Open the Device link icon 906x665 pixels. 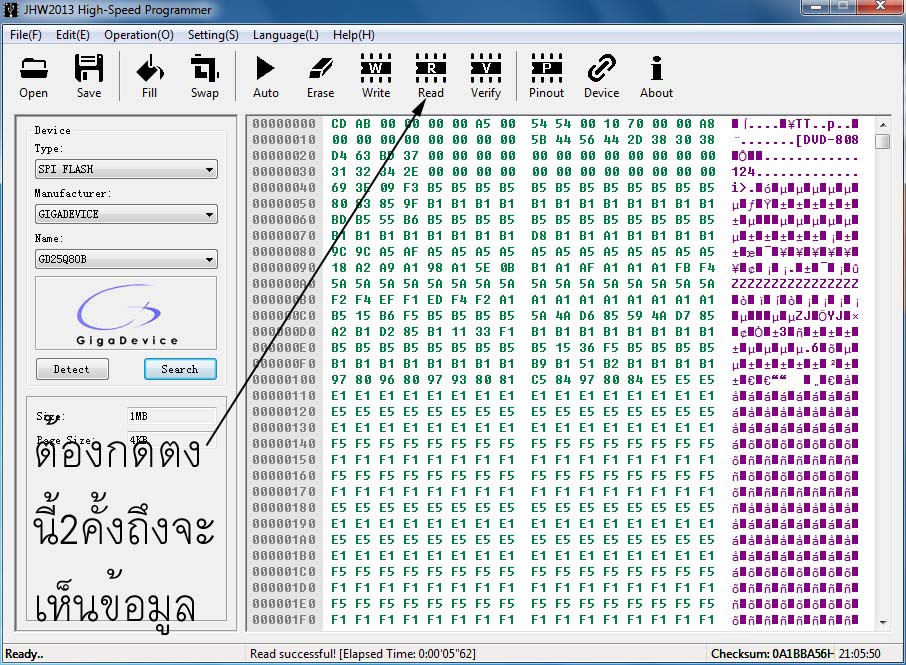click(x=601, y=76)
